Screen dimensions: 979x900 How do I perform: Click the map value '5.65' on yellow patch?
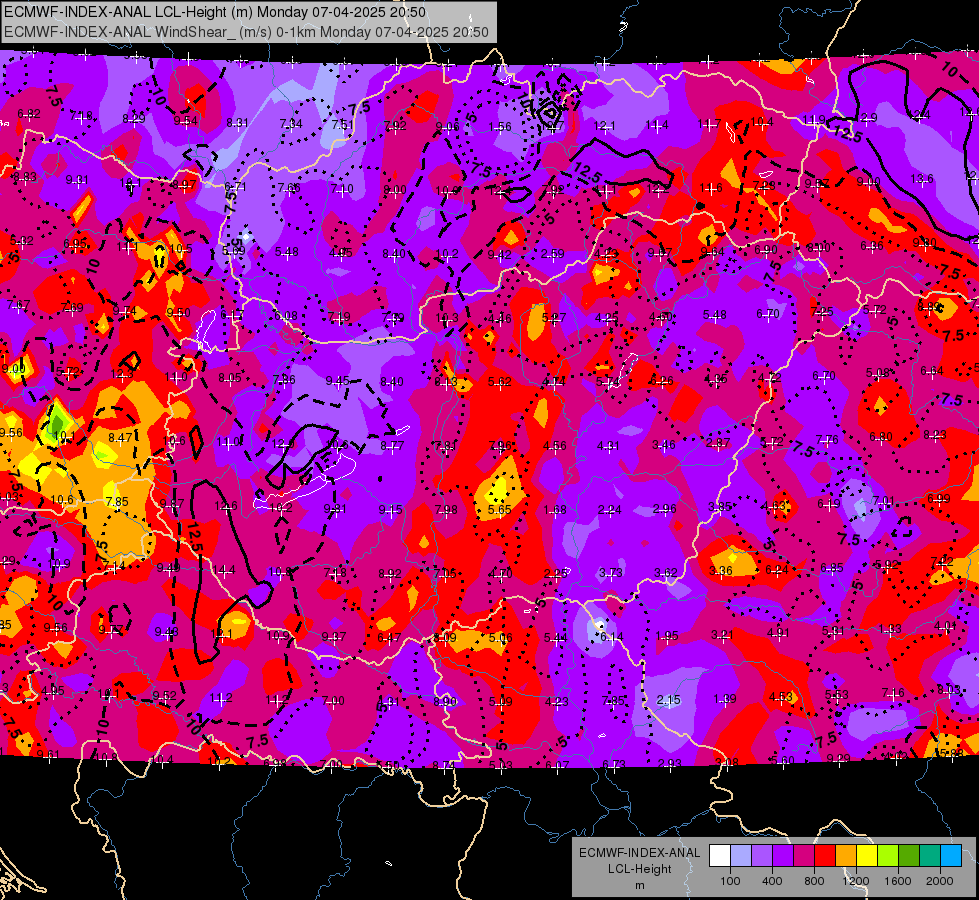(x=499, y=510)
